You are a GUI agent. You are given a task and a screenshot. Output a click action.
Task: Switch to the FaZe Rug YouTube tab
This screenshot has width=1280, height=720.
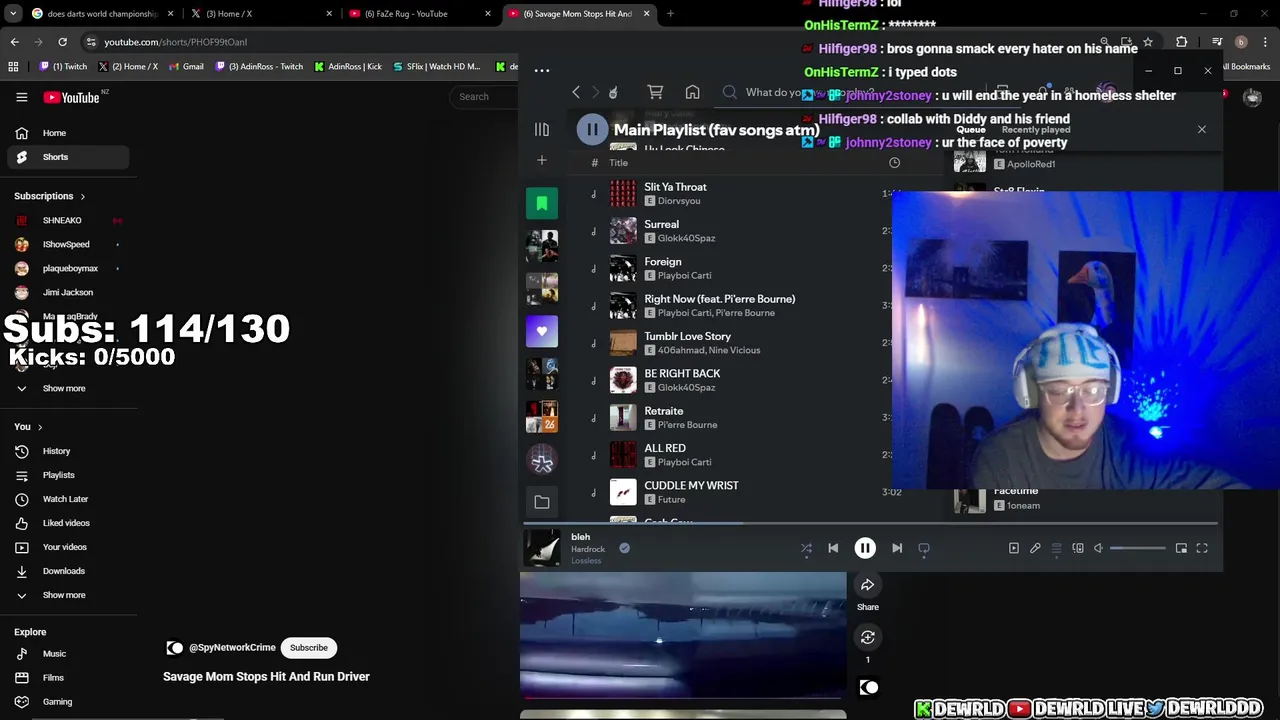tap(416, 14)
